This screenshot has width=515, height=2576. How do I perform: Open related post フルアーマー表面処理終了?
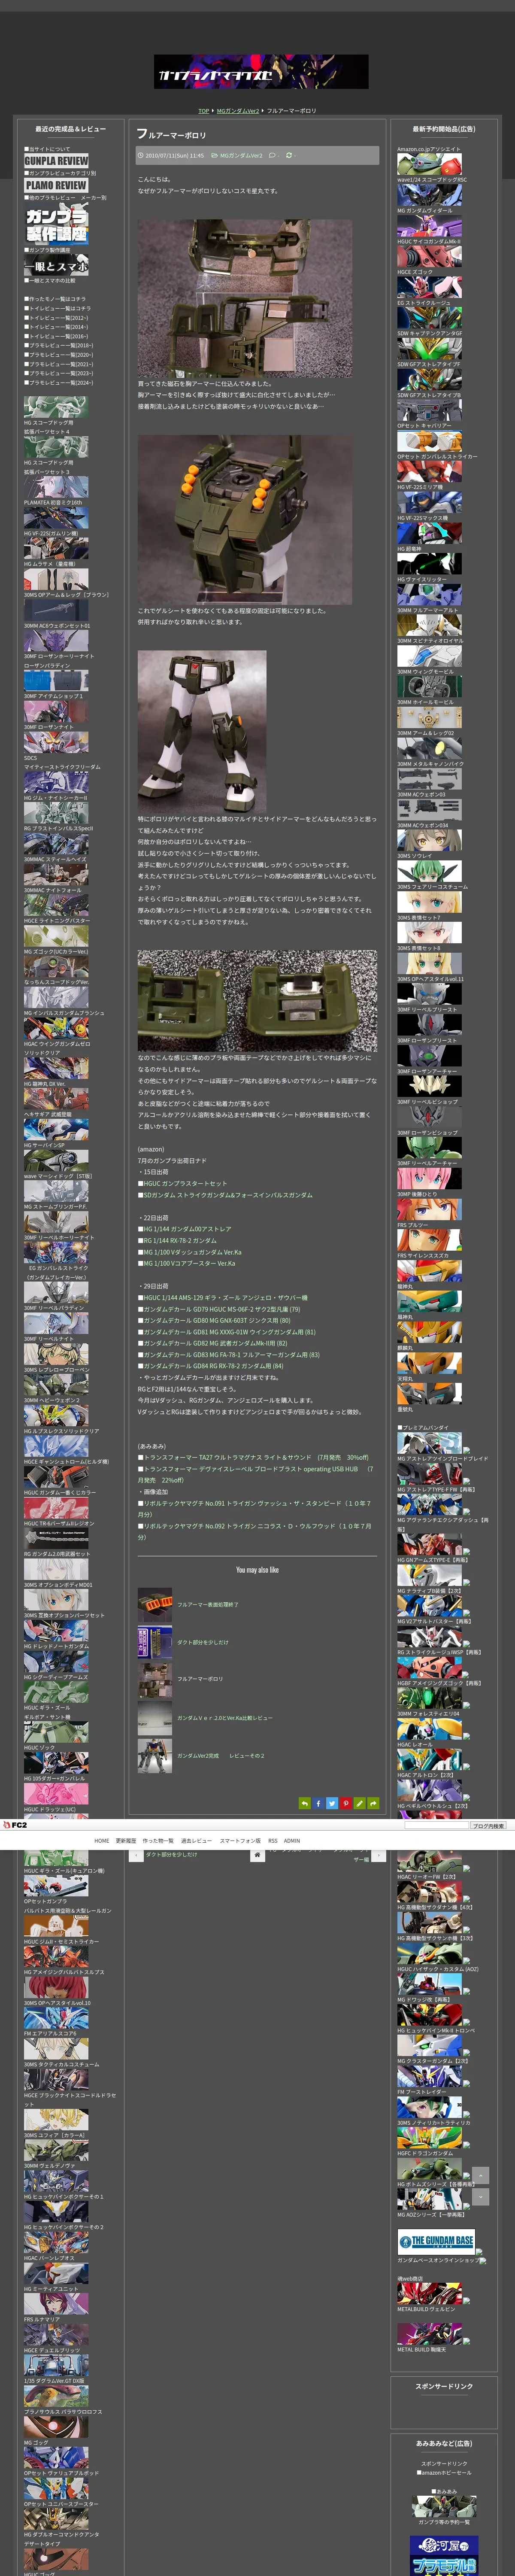[x=208, y=1604]
